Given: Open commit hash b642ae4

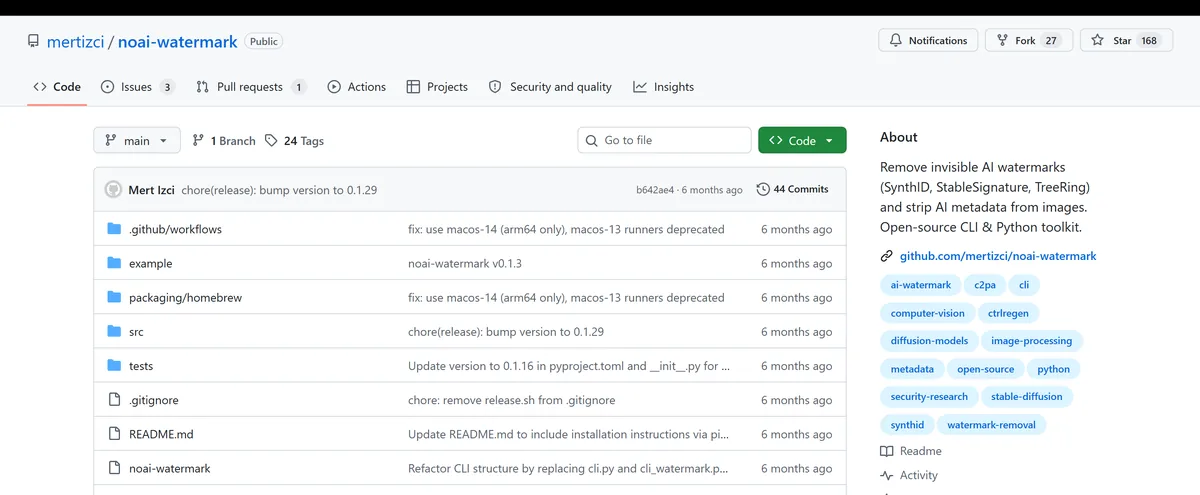Looking at the screenshot, I should [x=655, y=190].
